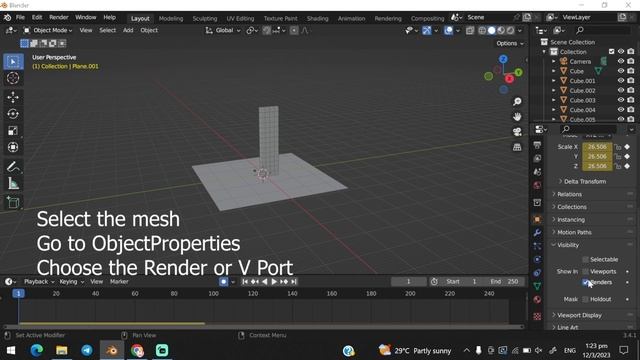Select the Measure tool
The height and width of the screenshot is (360, 640).
(x=13, y=184)
